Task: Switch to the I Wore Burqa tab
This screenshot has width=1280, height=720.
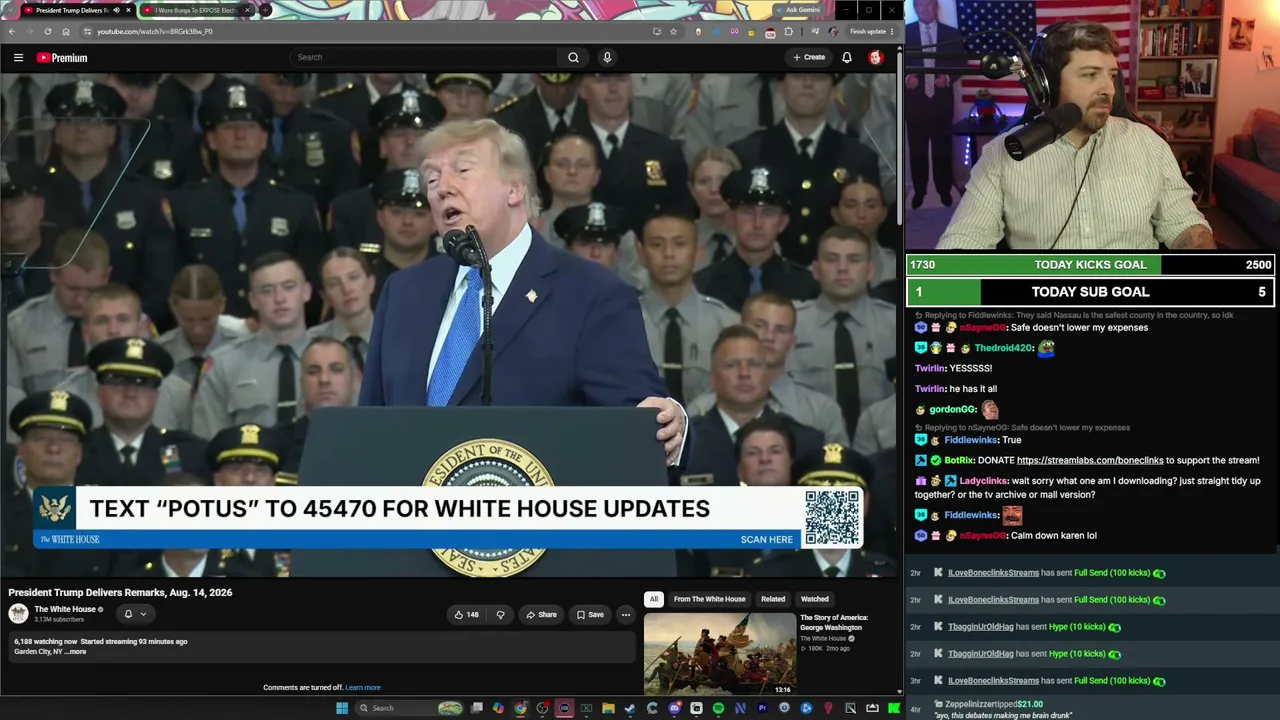Action: (x=195, y=10)
